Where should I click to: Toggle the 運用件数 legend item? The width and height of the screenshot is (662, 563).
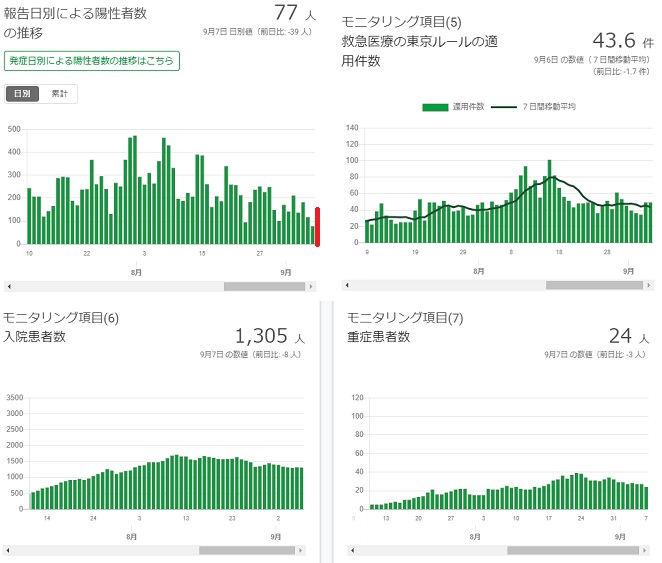455,106
